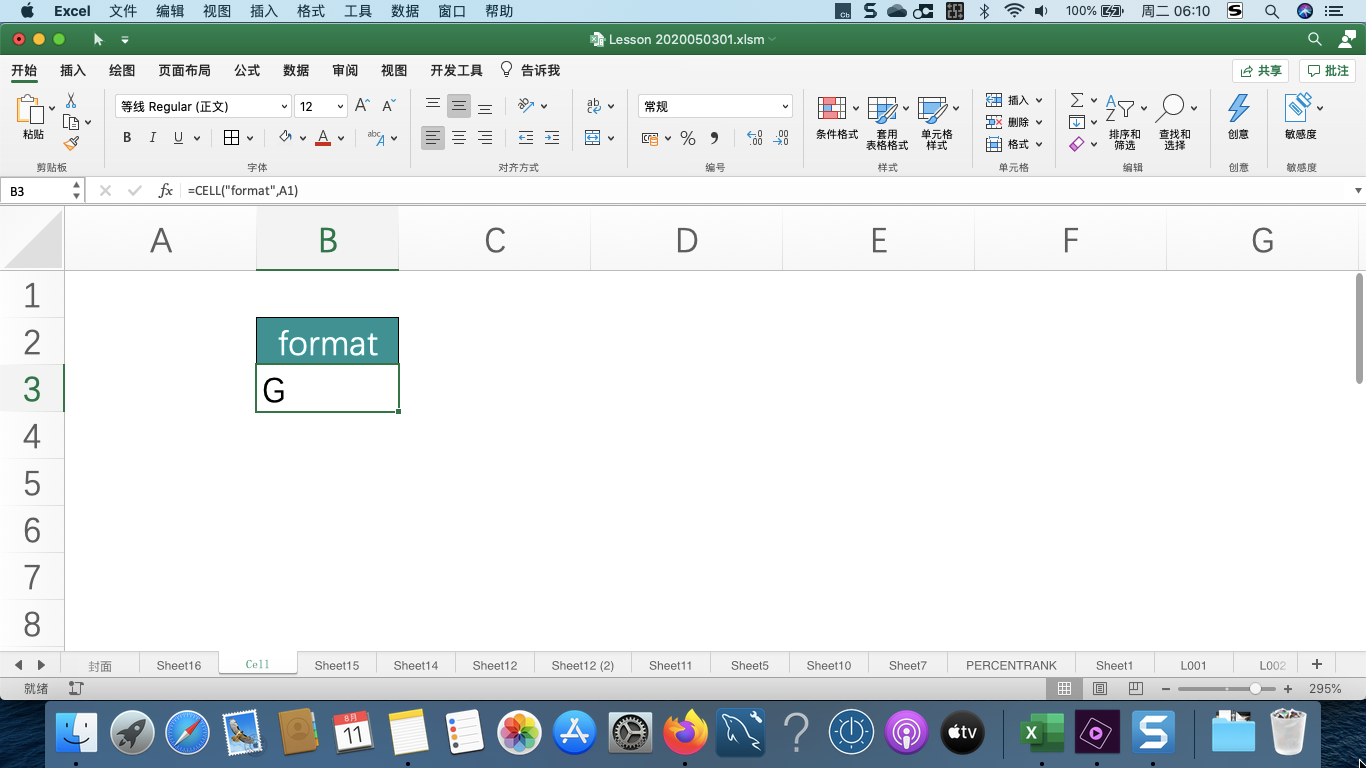Toggle Underline formatting
The image size is (1366, 768).
coord(179,138)
